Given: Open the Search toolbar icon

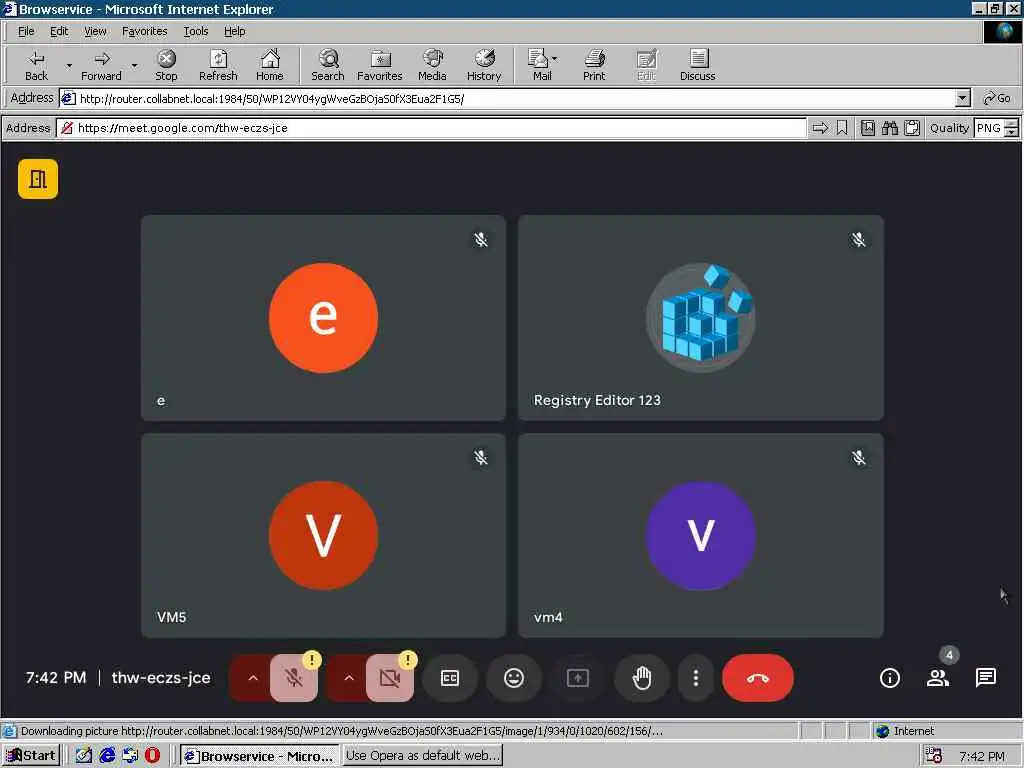Looking at the screenshot, I should click(328, 65).
